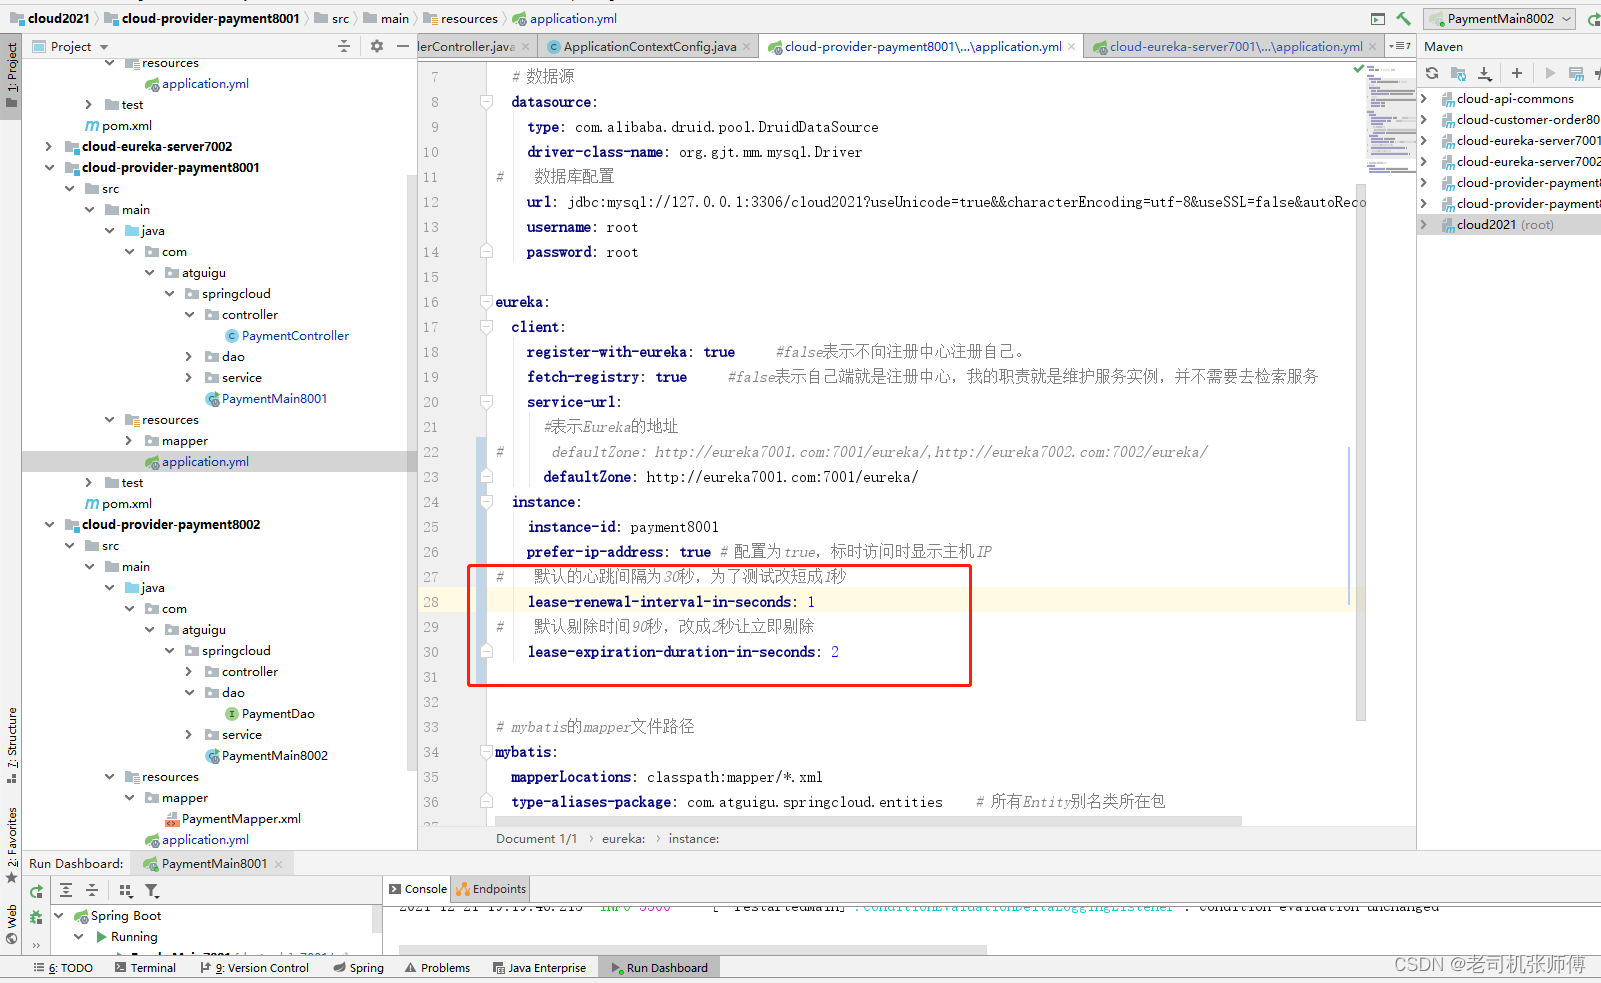
Task: Click the debug bug icon in Run Dashboard
Action: coord(36,917)
